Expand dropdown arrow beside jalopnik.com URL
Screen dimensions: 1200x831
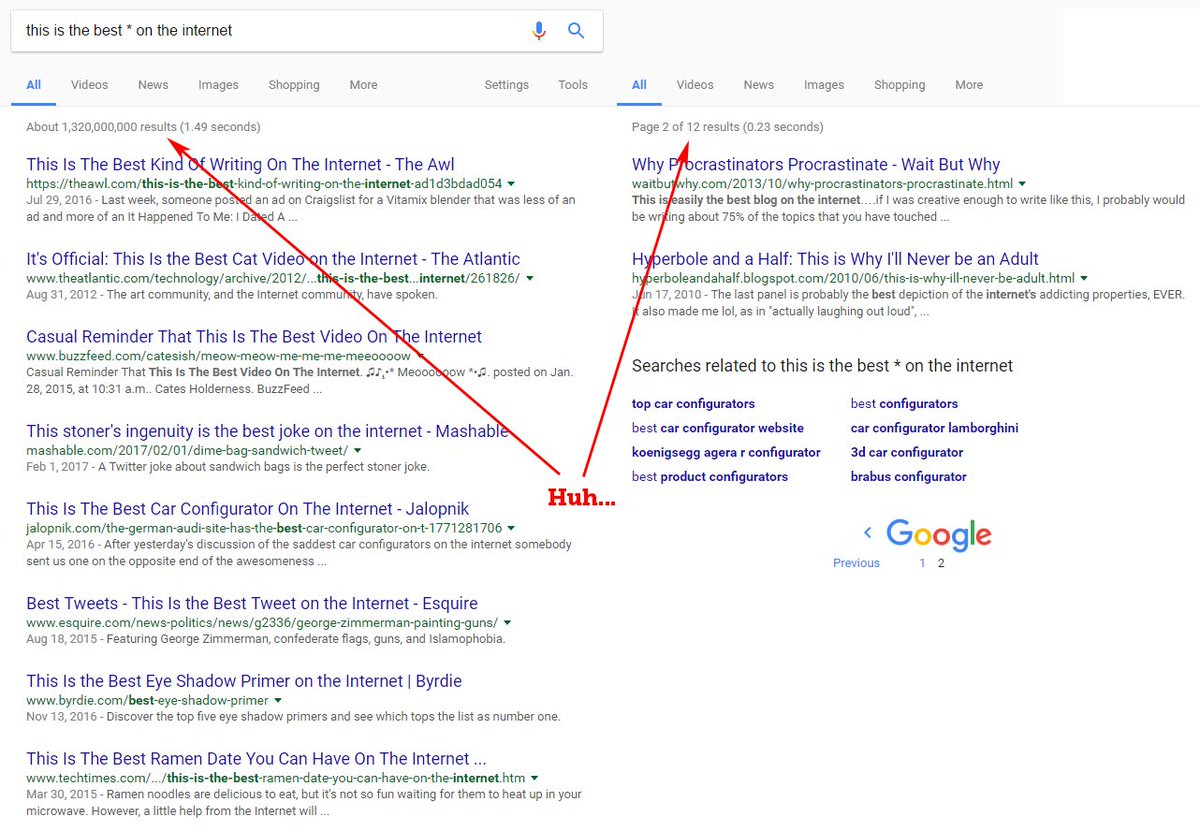tap(511, 528)
